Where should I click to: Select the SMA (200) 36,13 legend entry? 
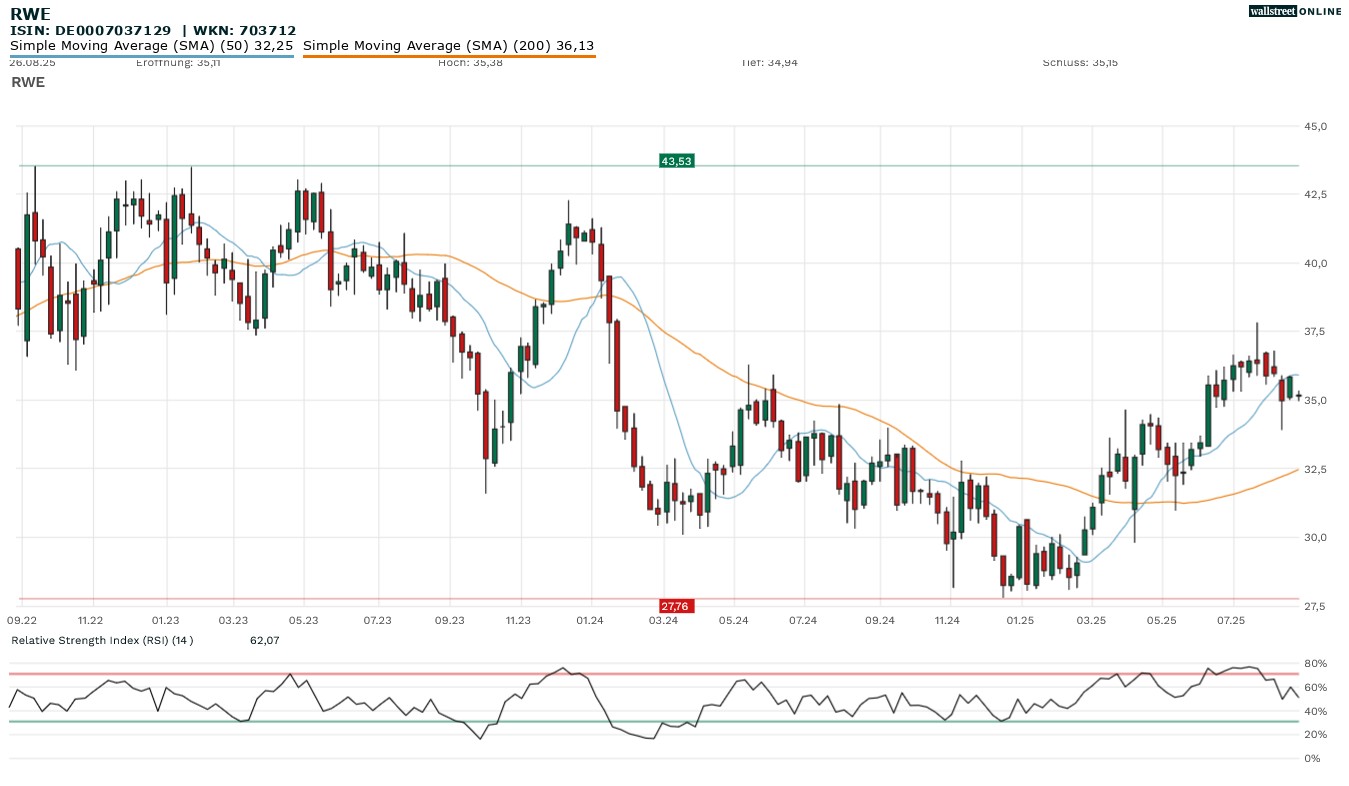click(449, 46)
